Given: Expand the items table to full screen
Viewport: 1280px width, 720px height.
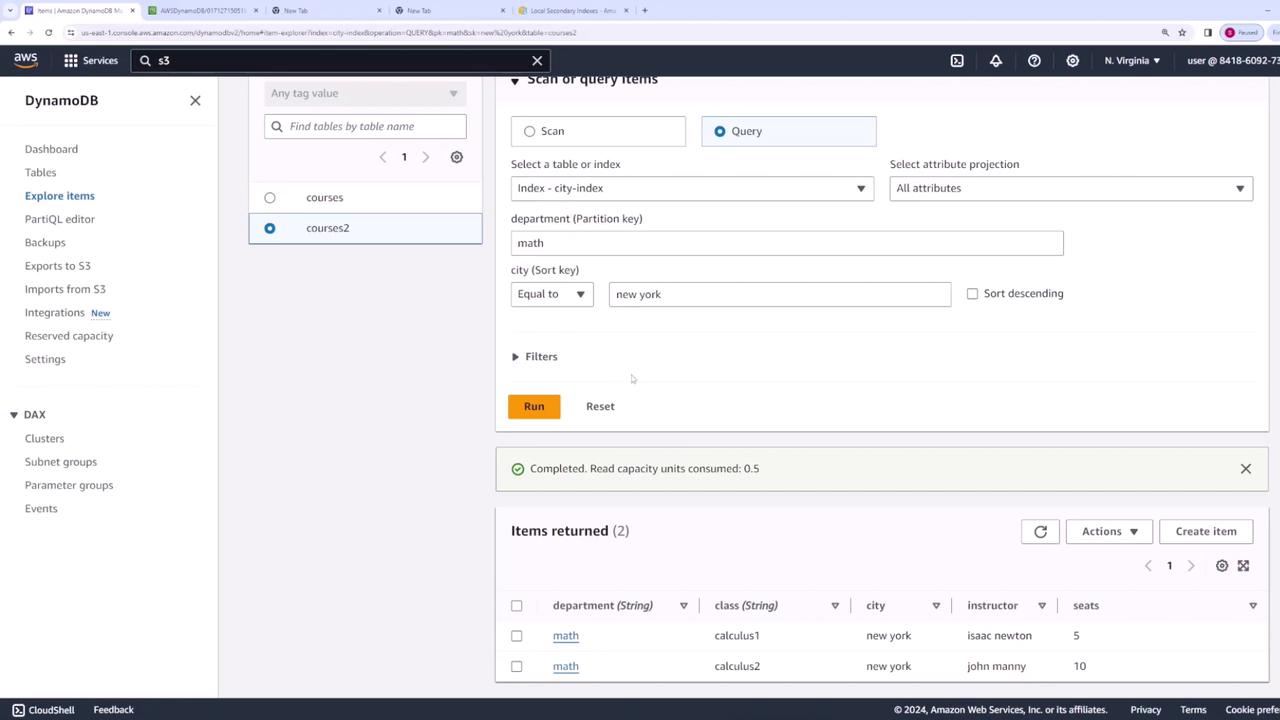Looking at the screenshot, I should 1243,566.
